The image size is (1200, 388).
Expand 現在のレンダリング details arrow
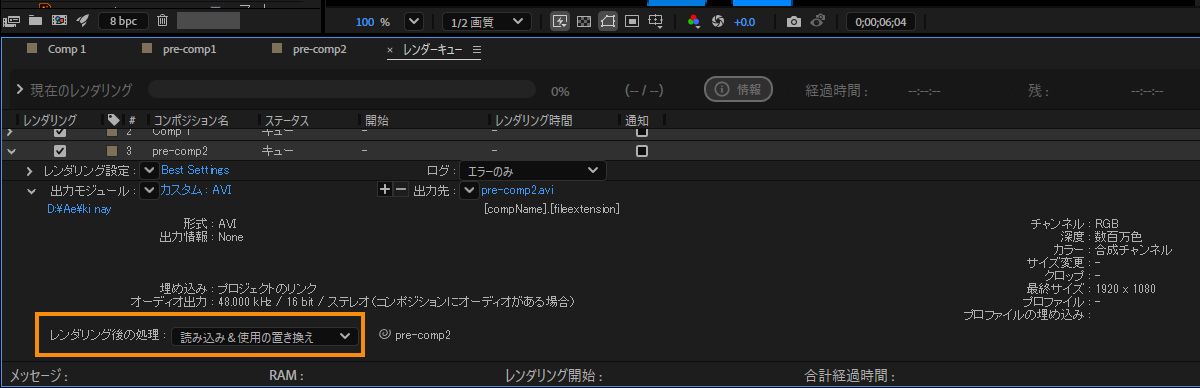coord(19,90)
